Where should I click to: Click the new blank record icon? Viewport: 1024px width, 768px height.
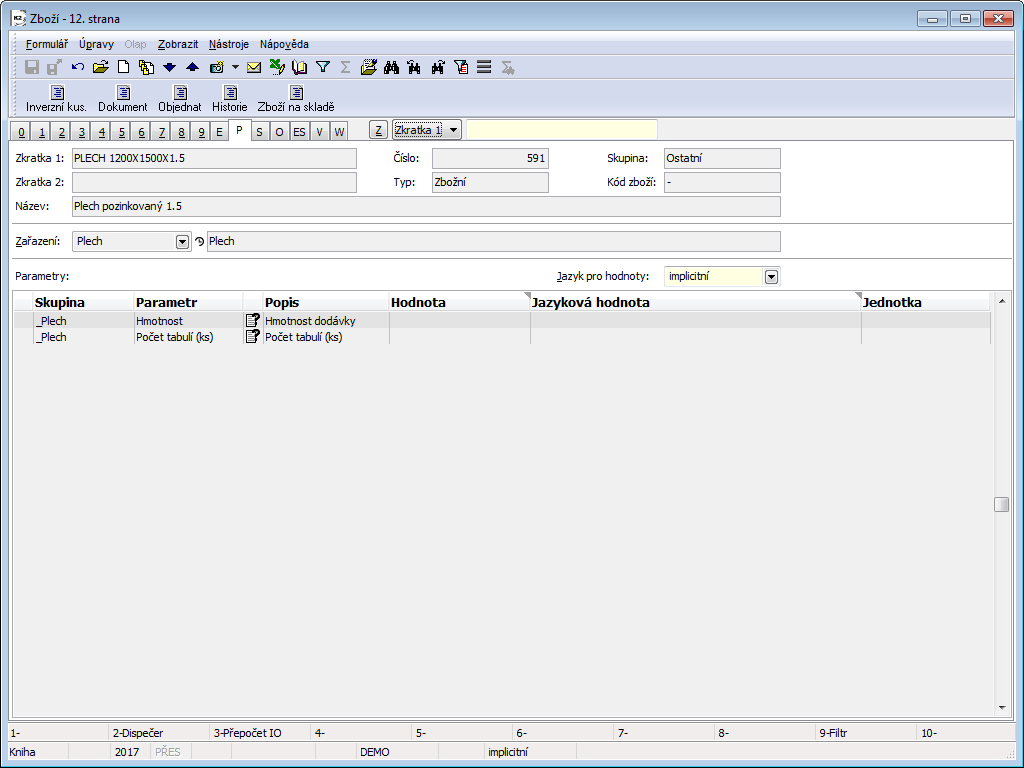(124, 67)
